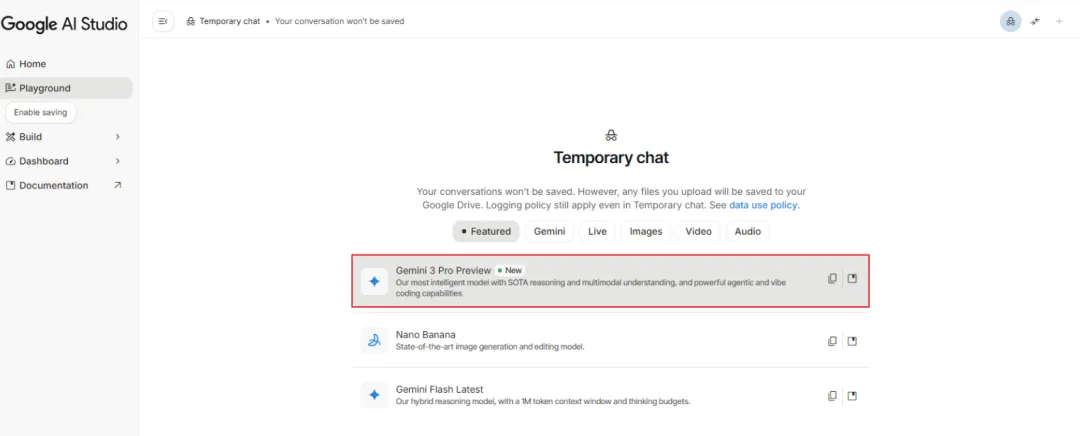
Task: Open Gemini 3 Pro Preview docs icon
Action: point(852,279)
